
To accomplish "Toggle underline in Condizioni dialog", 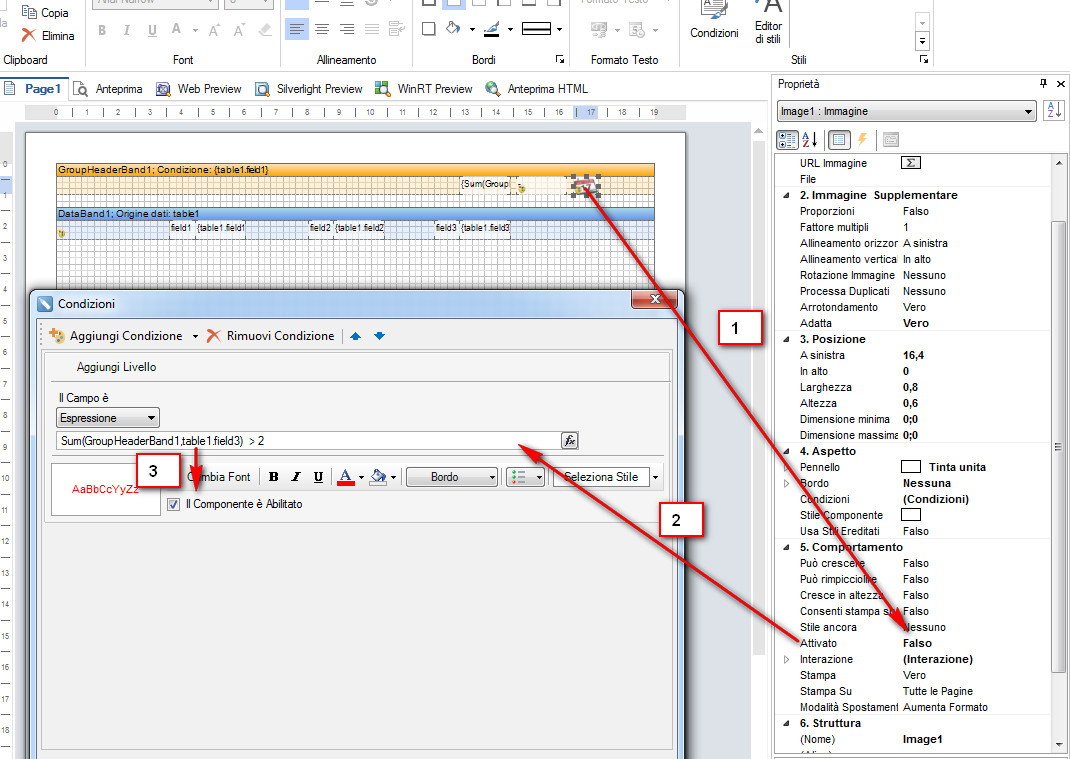I will coord(318,477).
